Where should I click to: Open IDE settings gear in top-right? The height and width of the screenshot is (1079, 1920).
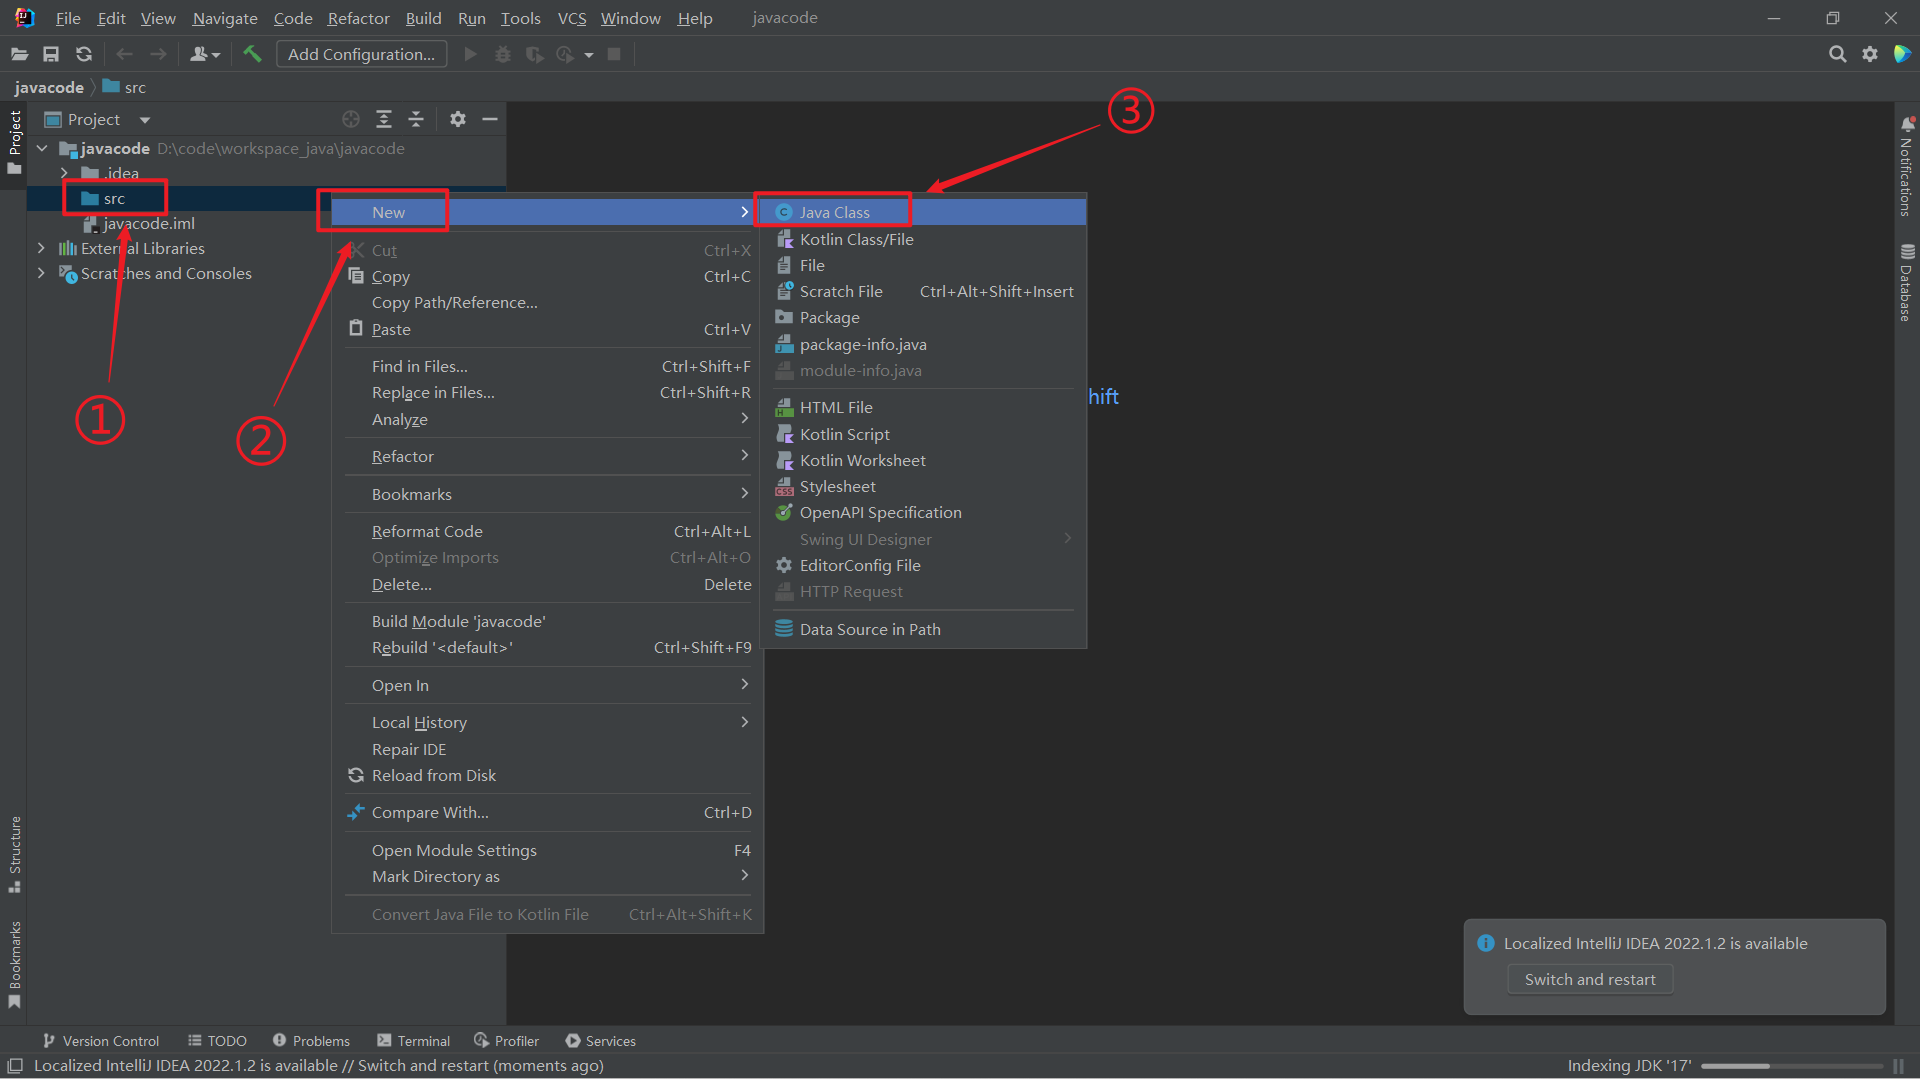click(x=1870, y=54)
